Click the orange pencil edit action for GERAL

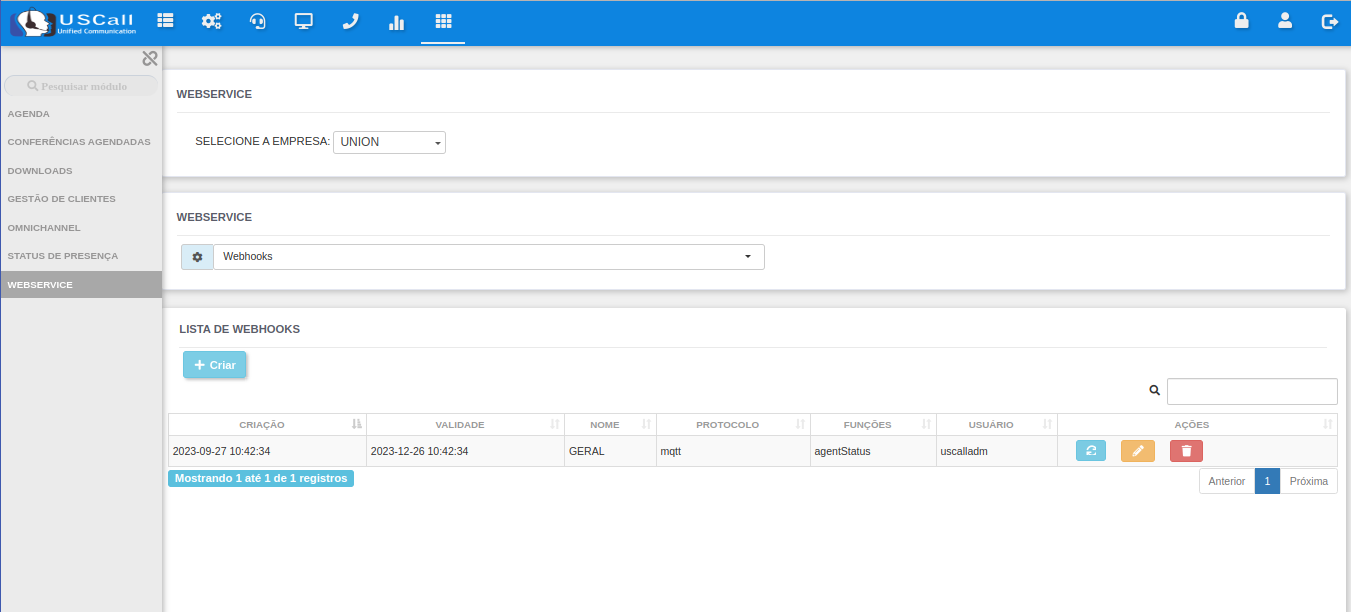[1138, 451]
